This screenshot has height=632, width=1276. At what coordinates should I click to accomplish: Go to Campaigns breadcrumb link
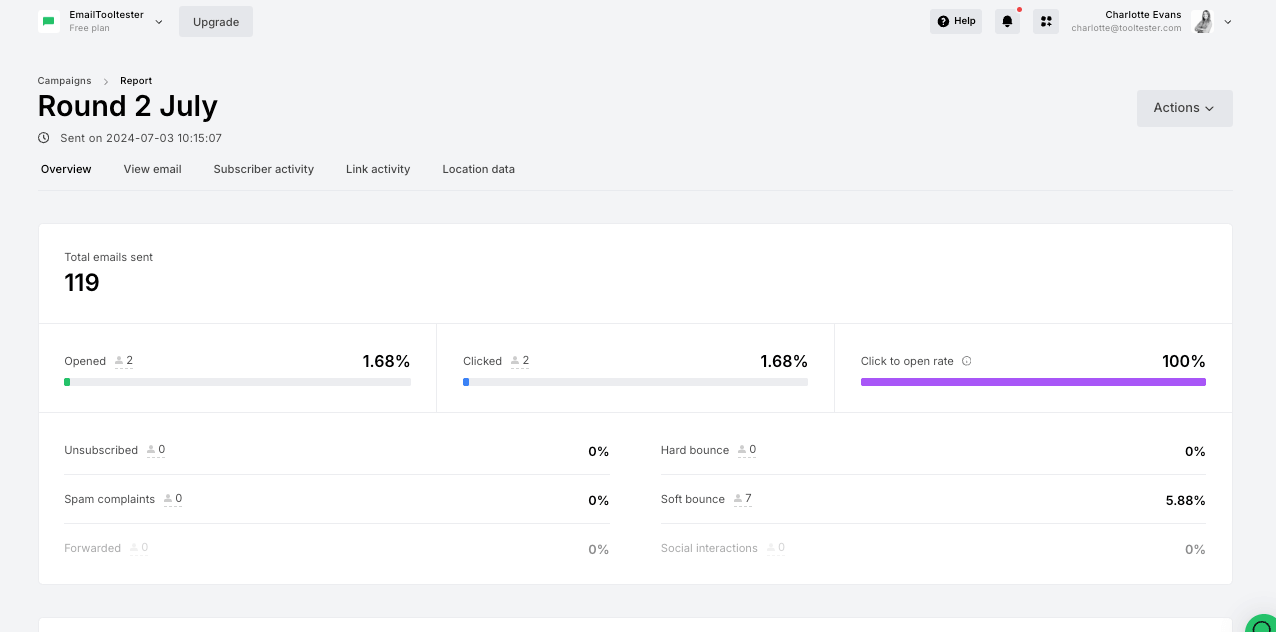65,81
